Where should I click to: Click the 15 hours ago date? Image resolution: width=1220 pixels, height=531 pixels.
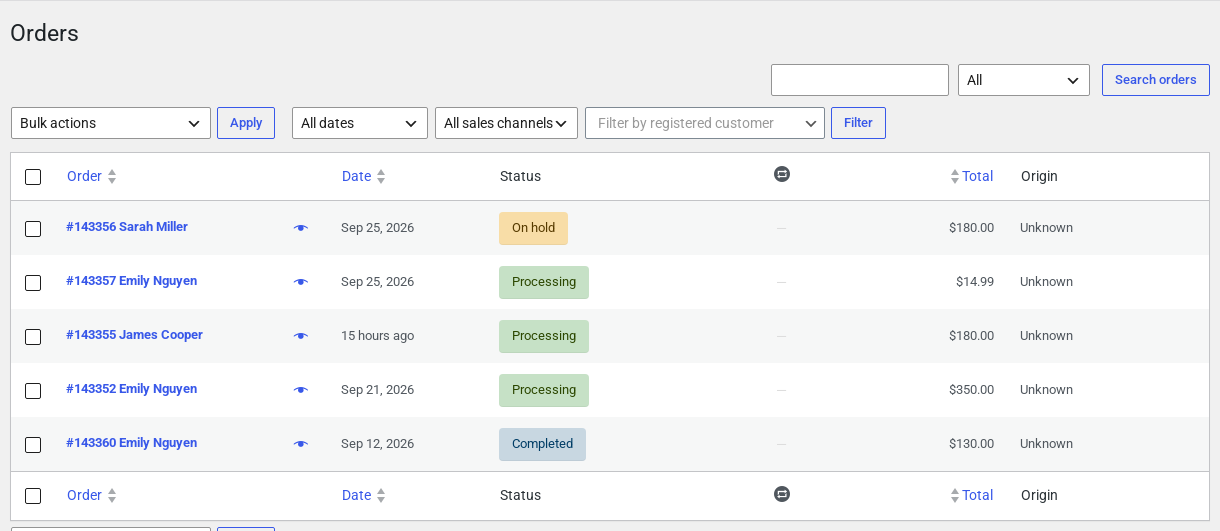377,336
